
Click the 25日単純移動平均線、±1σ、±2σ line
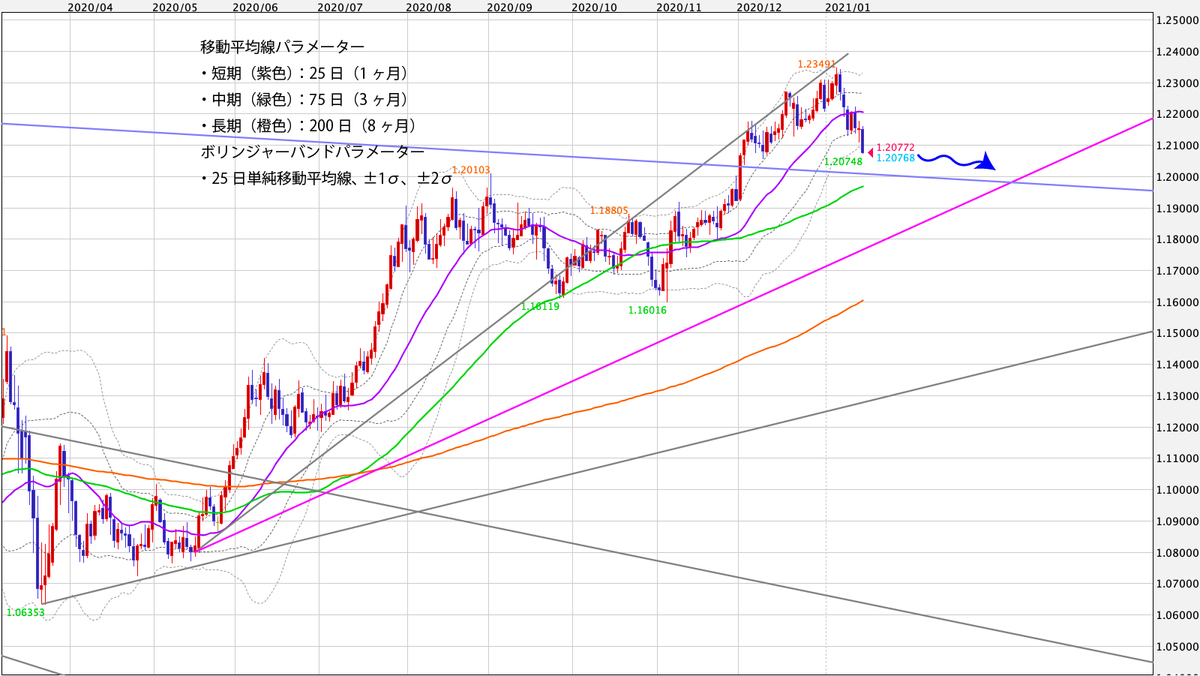point(326,179)
